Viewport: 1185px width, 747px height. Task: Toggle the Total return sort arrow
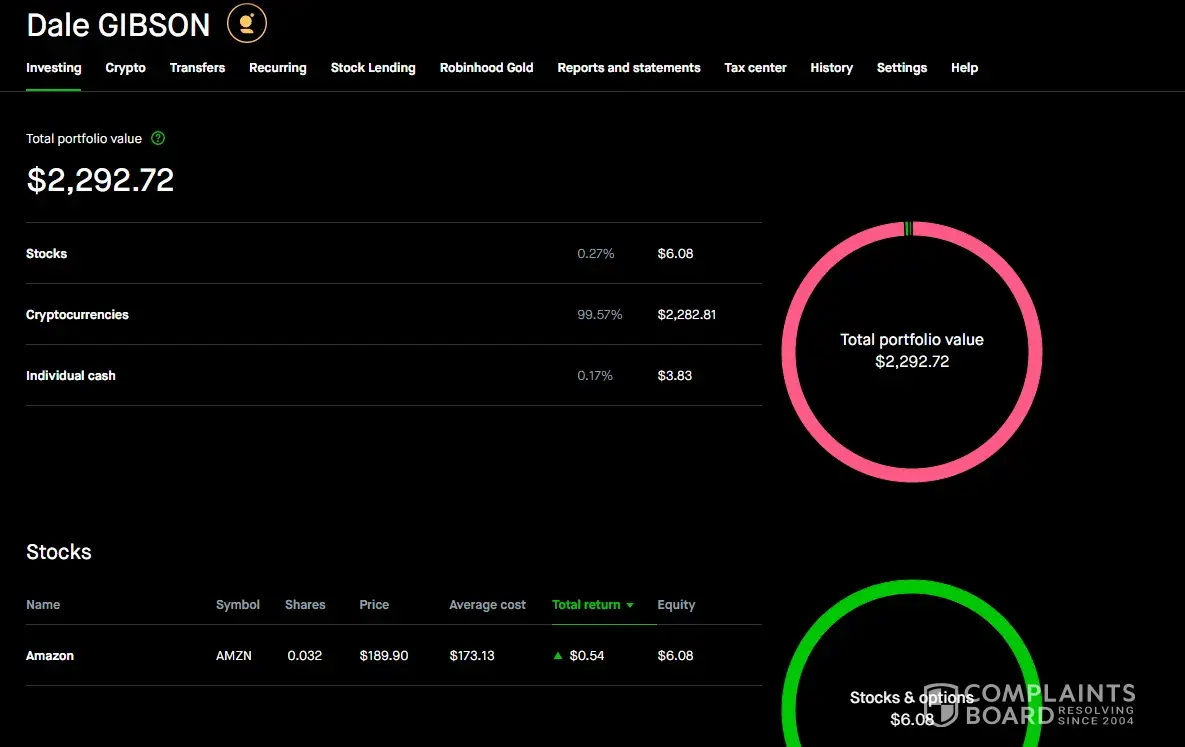coord(630,605)
